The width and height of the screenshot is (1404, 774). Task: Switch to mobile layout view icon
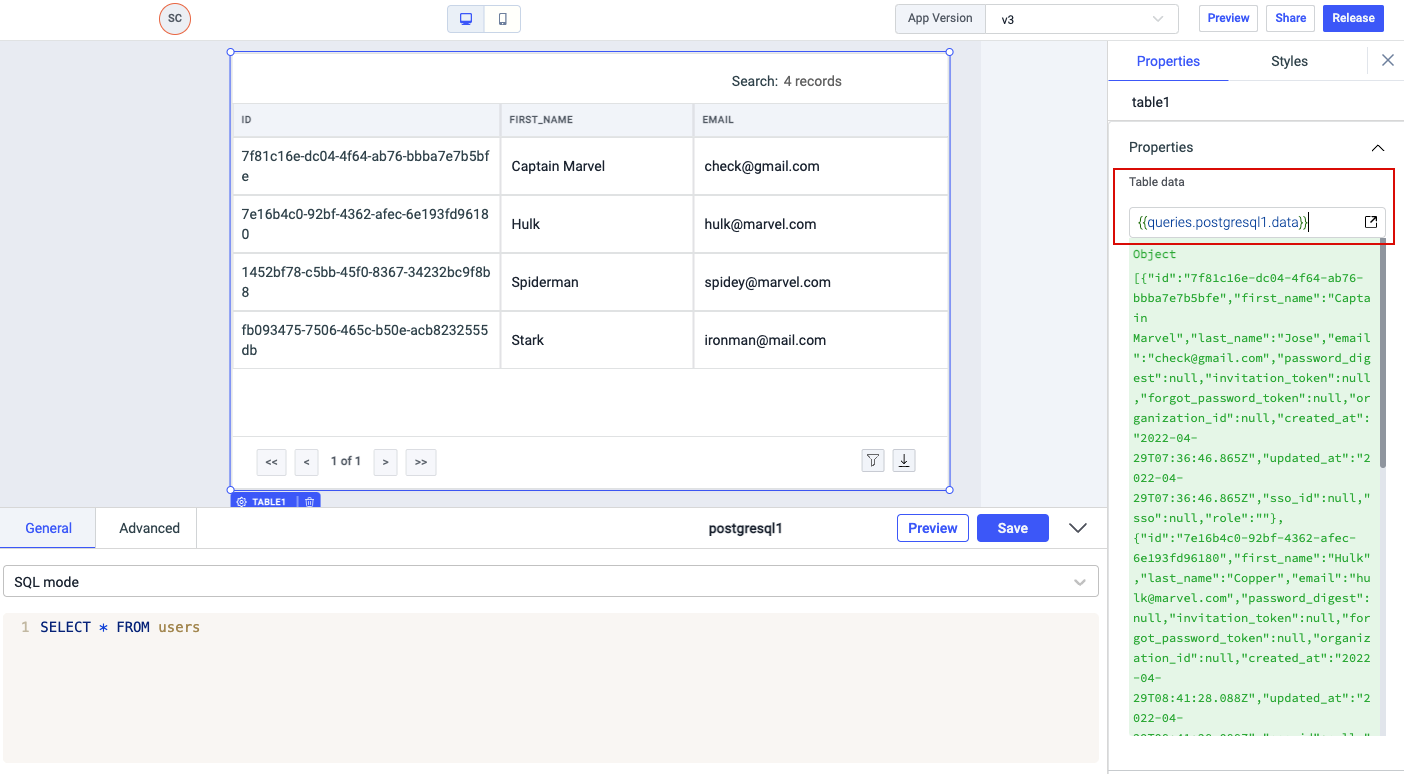coord(502,19)
